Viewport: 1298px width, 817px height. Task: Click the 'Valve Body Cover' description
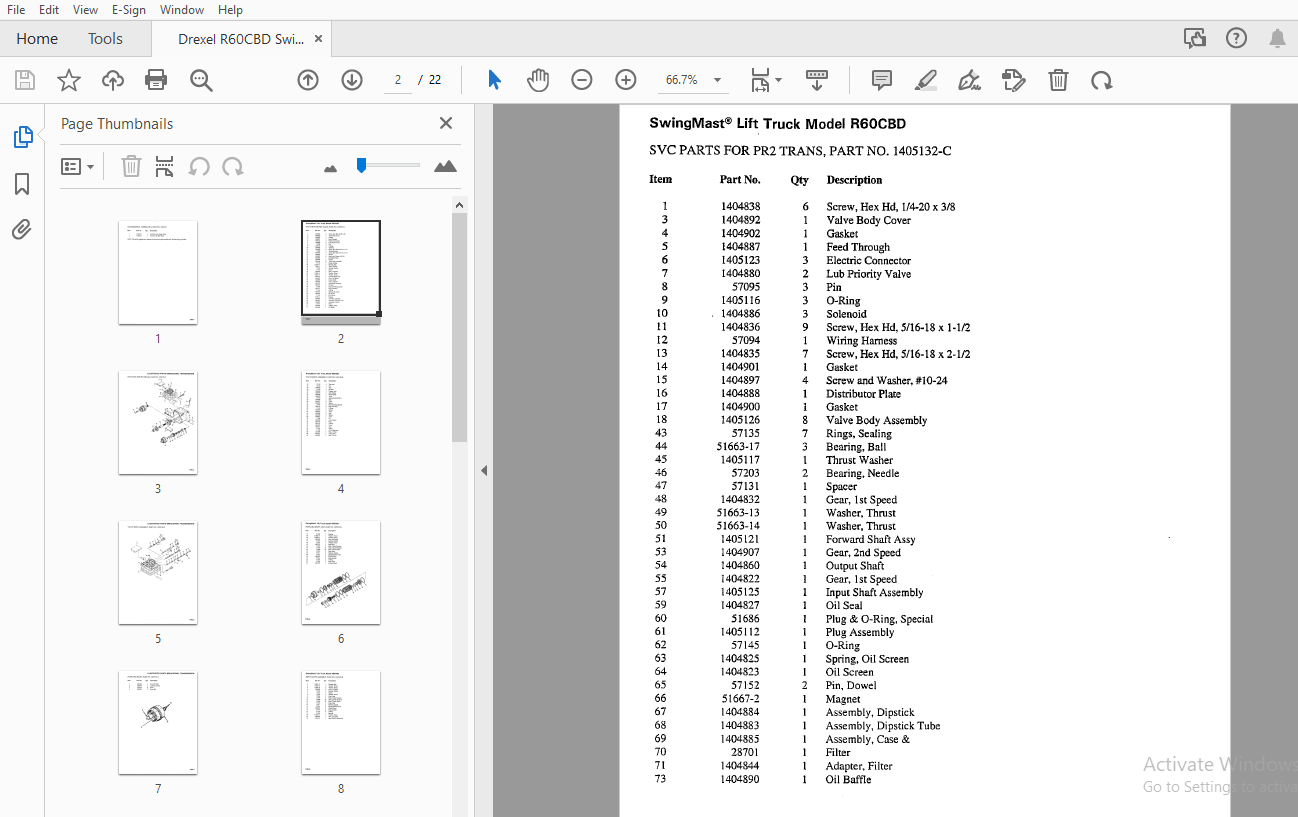[x=868, y=220]
